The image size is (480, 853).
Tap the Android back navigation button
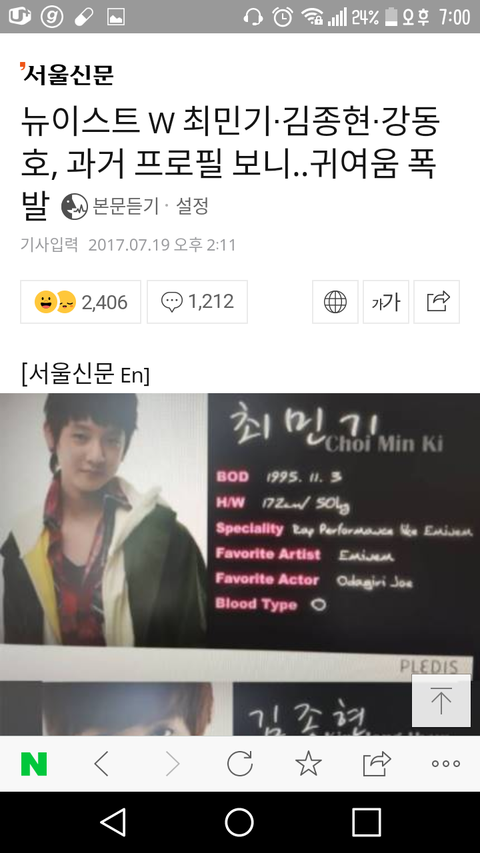coord(113,821)
